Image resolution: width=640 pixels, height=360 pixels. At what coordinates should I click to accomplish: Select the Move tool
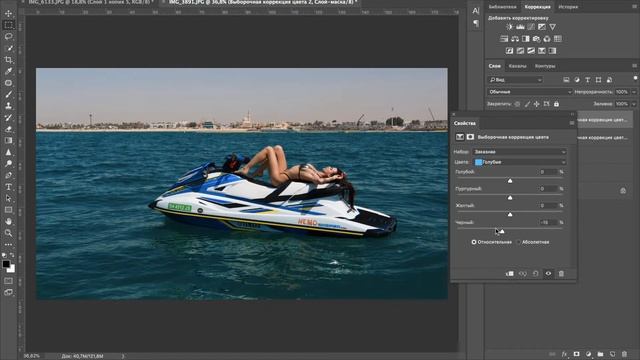pyautogui.click(x=8, y=13)
